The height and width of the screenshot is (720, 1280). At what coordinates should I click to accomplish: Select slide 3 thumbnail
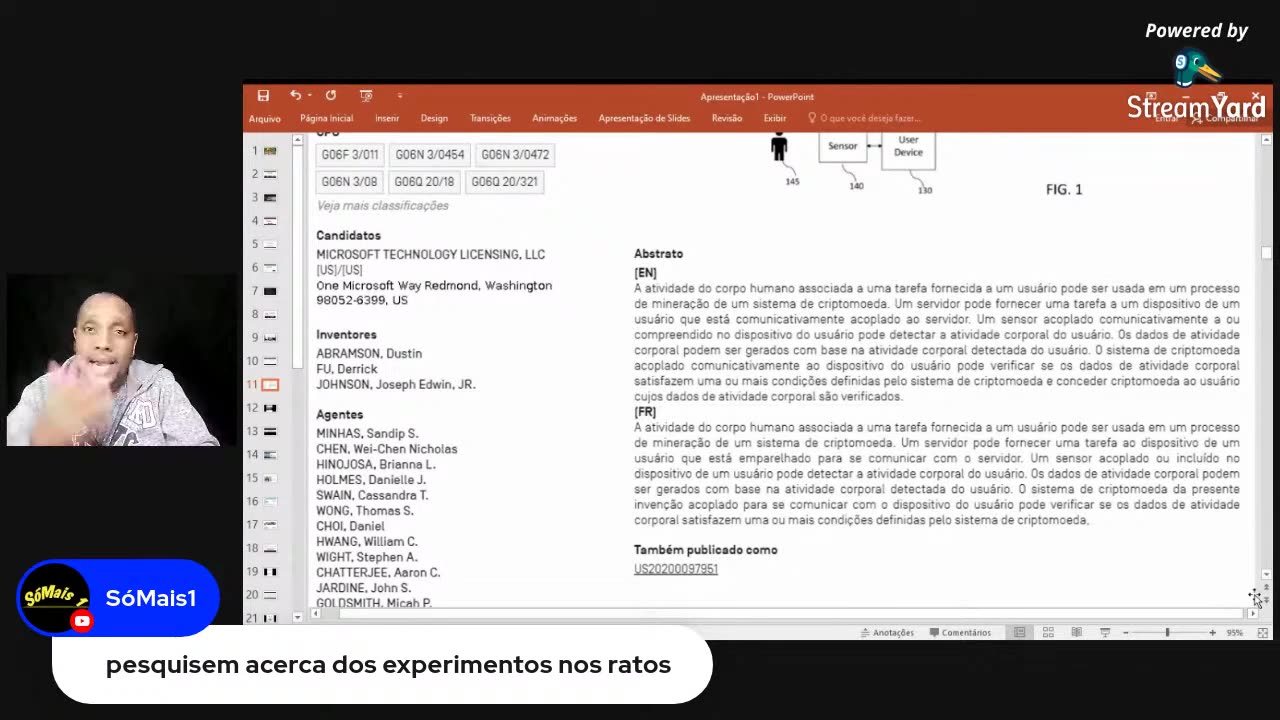click(x=270, y=198)
